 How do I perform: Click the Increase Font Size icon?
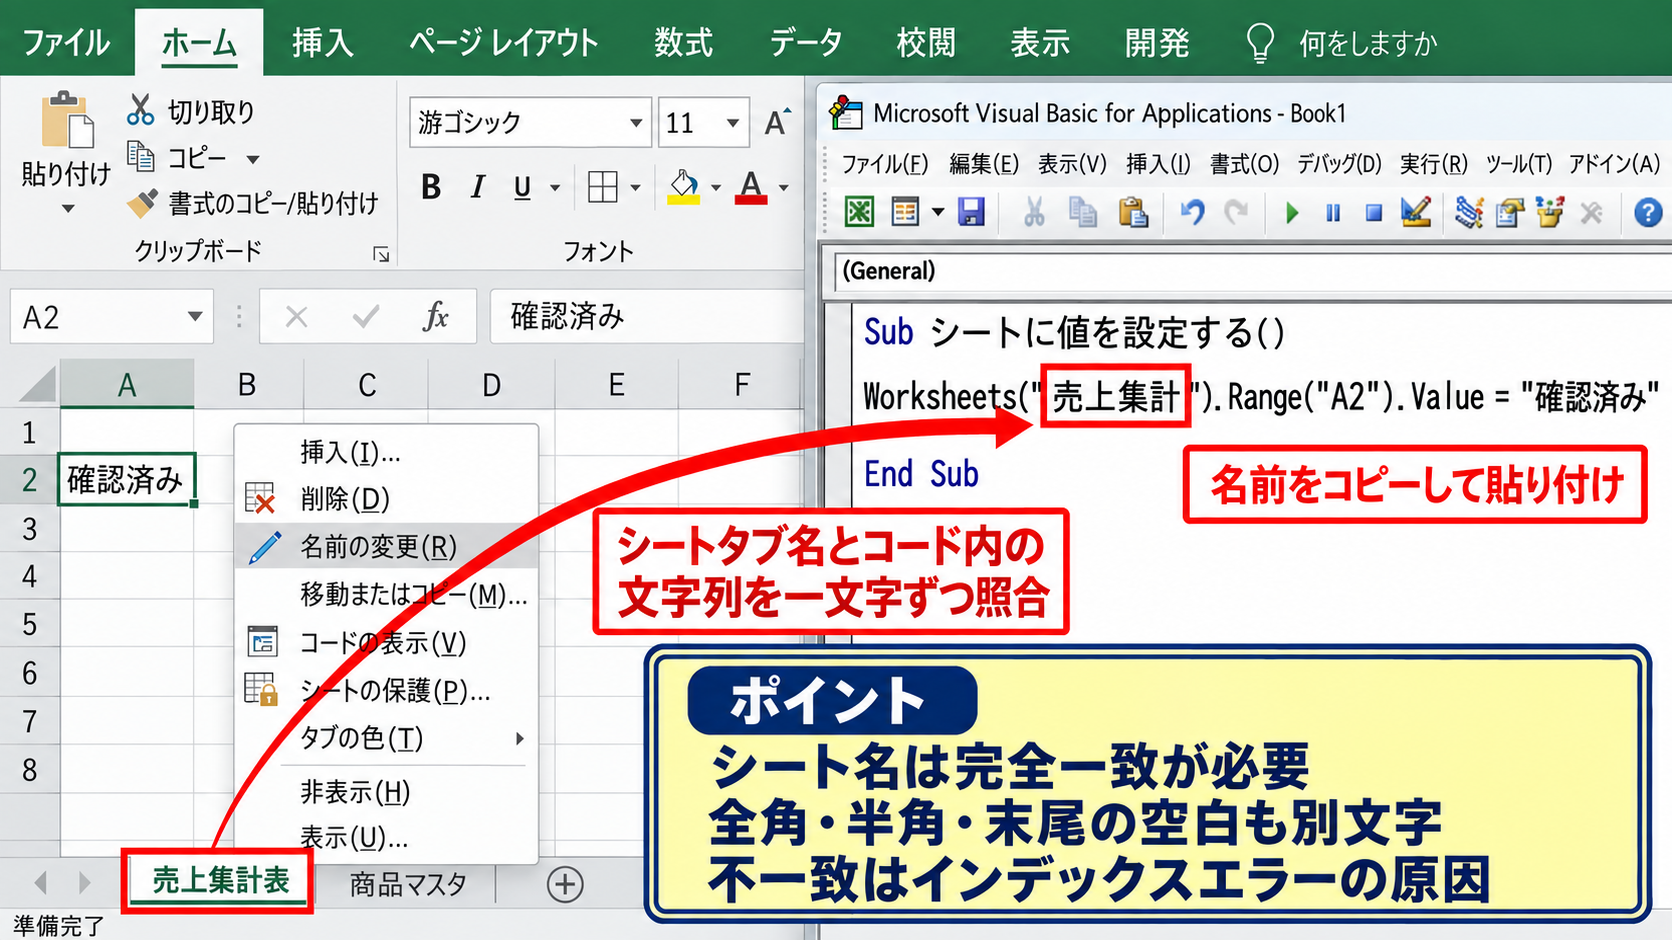[x=777, y=122]
